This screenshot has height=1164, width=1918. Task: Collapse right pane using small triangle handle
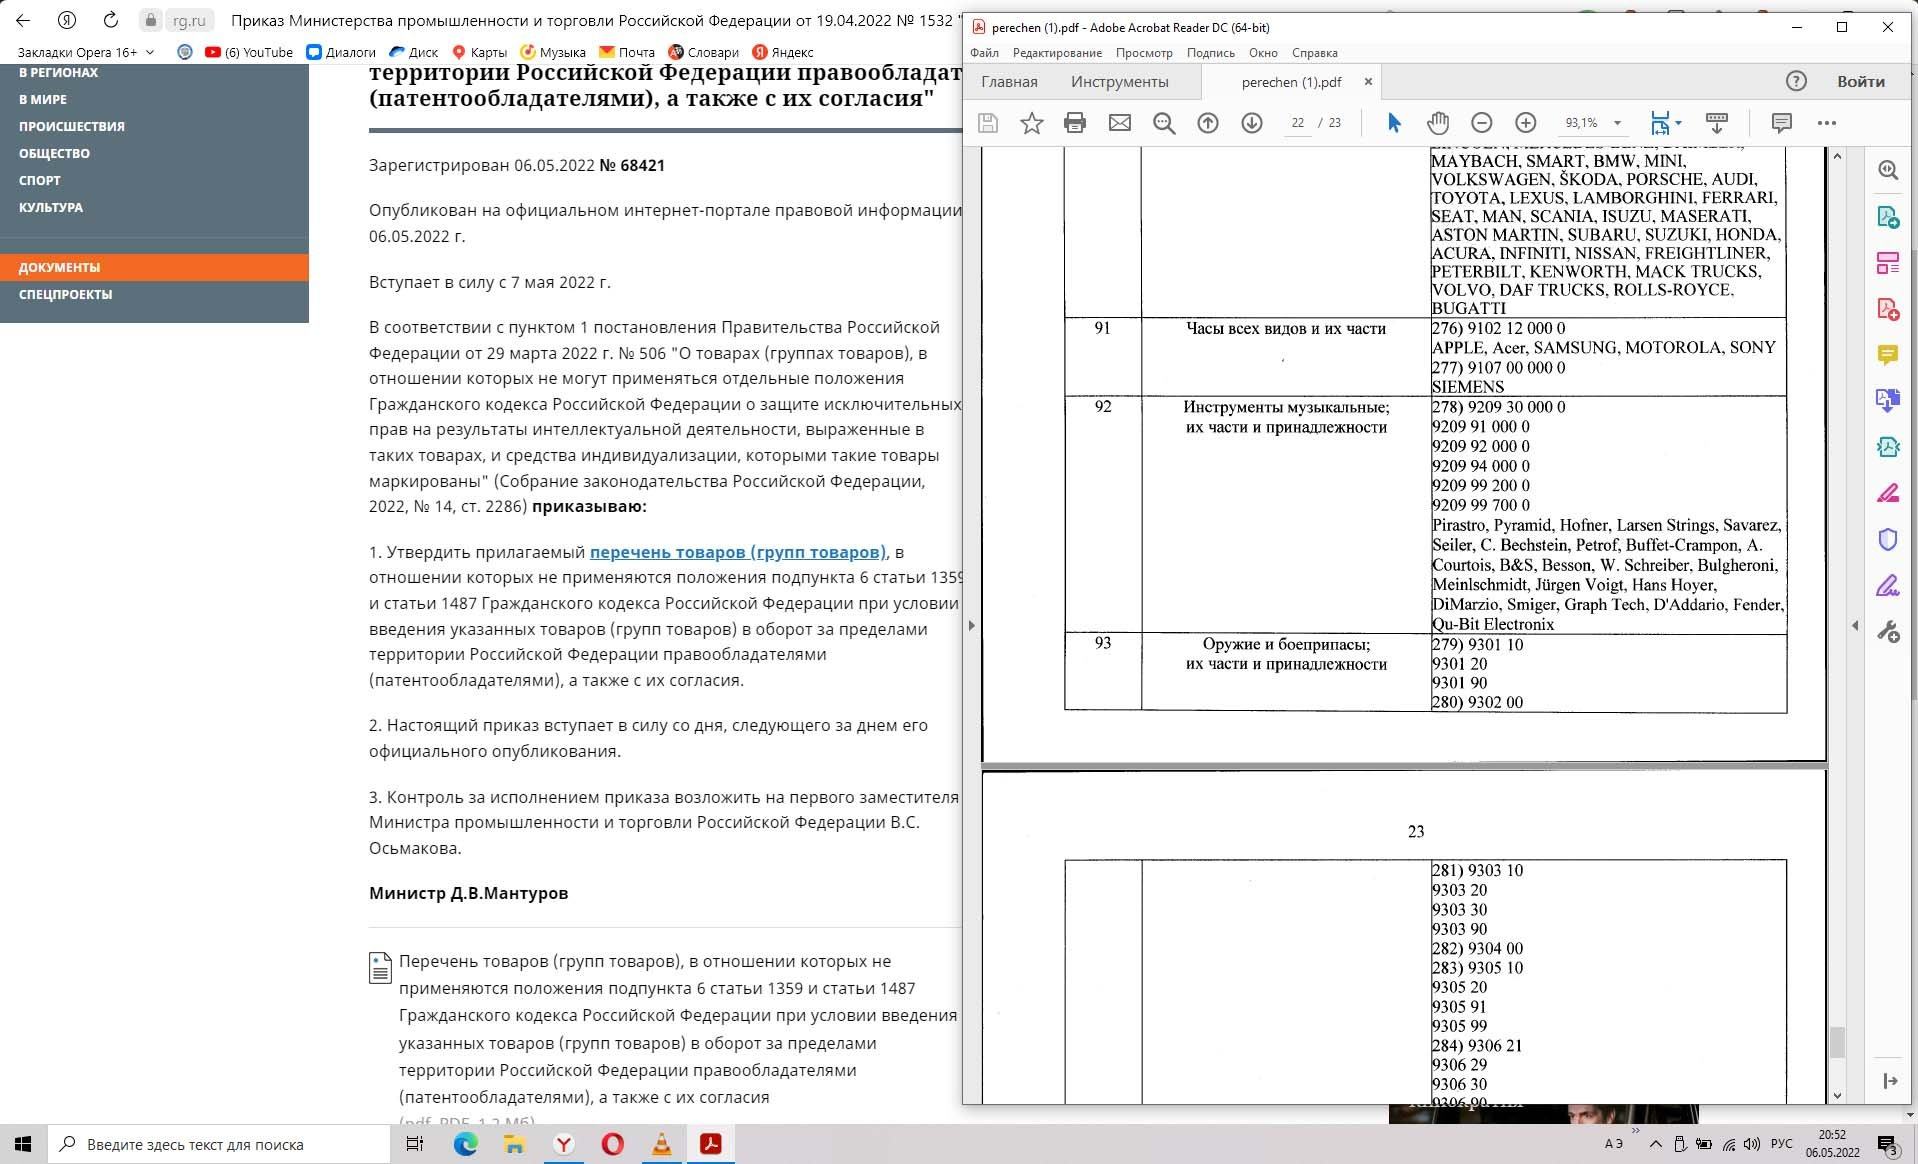point(1855,626)
